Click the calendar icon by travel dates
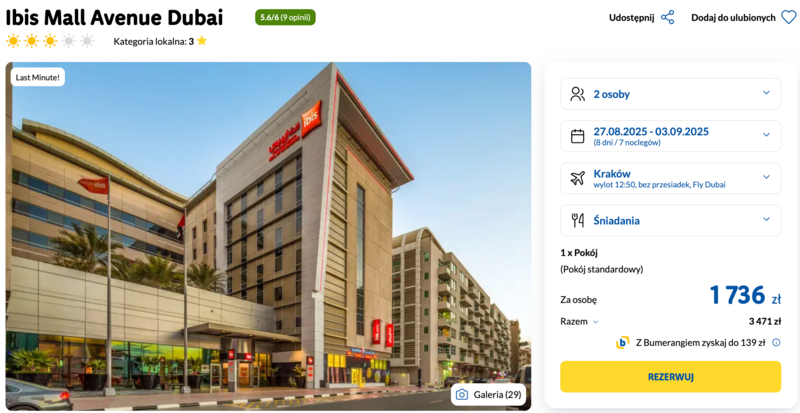The image size is (800, 413). coord(578,136)
